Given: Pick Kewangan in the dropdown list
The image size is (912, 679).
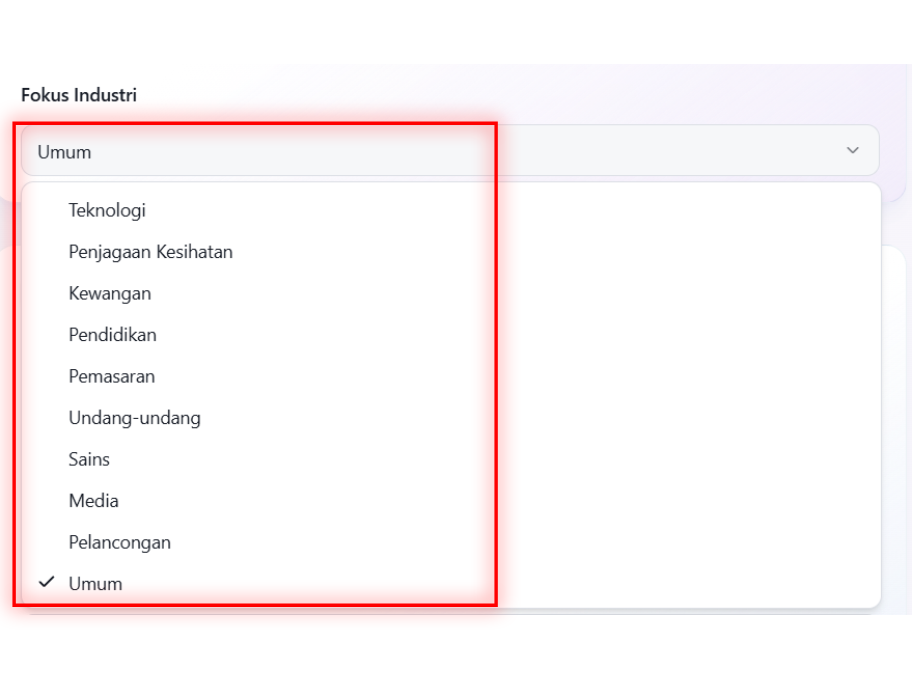Looking at the screenshot, I should pos(110,293).
